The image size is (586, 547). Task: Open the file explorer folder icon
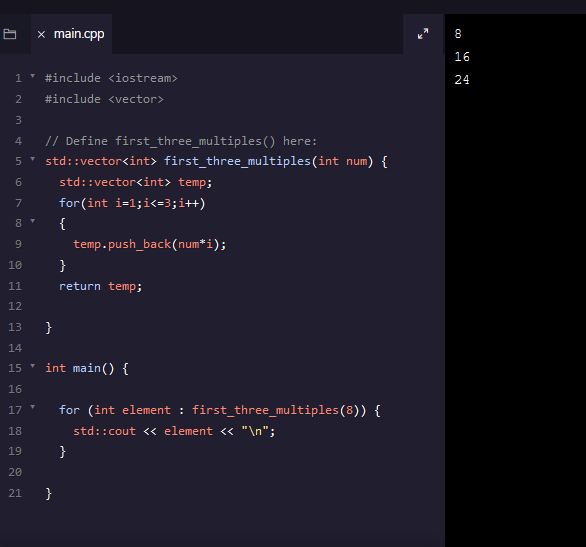pyautogui.click(x=10, y=34)
